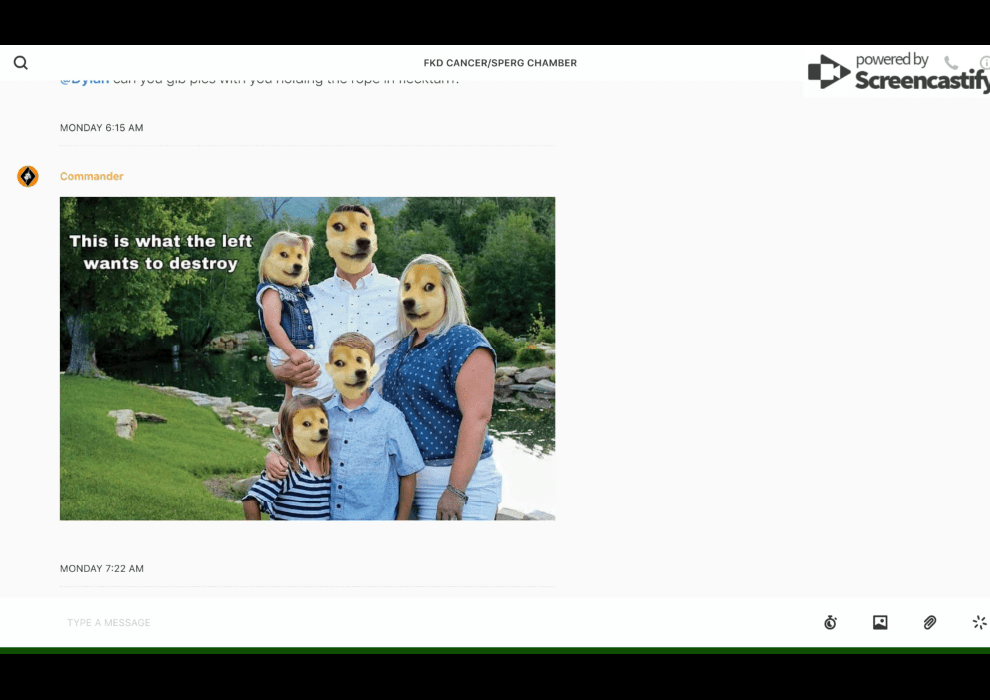Viewport: 990px width, 700px height.
Task: Open search with the magnifying glass icon
Action: point(21,63)
